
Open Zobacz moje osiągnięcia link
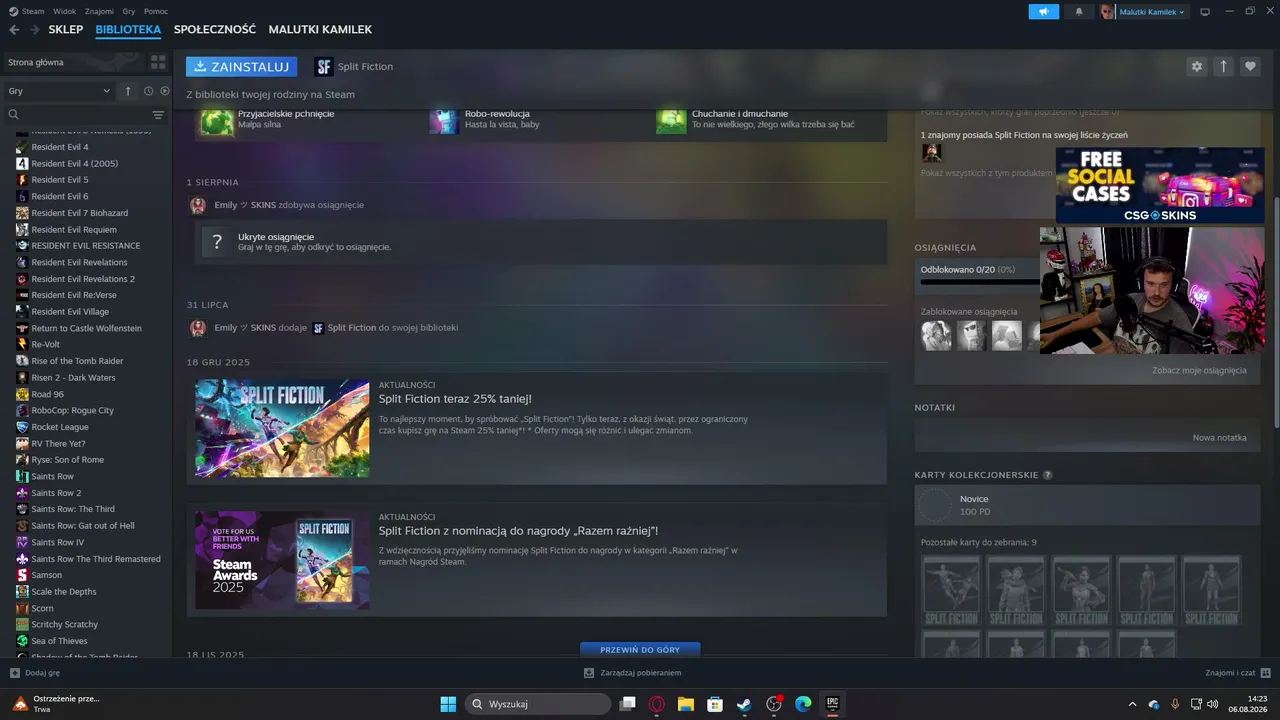coord(1199,370)
